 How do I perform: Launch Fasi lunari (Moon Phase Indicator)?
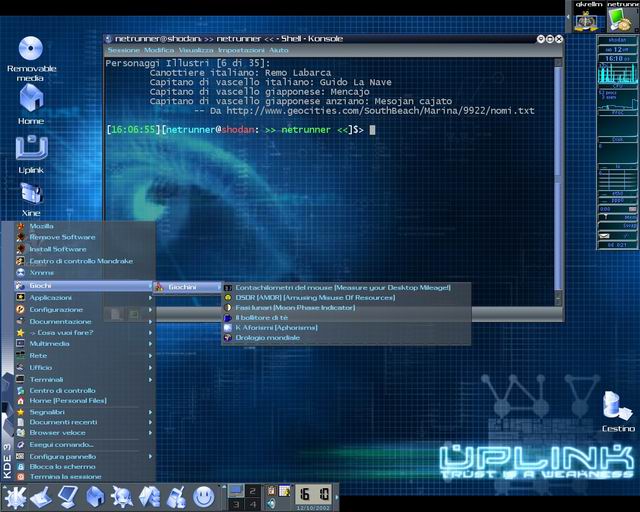[346, 307]
